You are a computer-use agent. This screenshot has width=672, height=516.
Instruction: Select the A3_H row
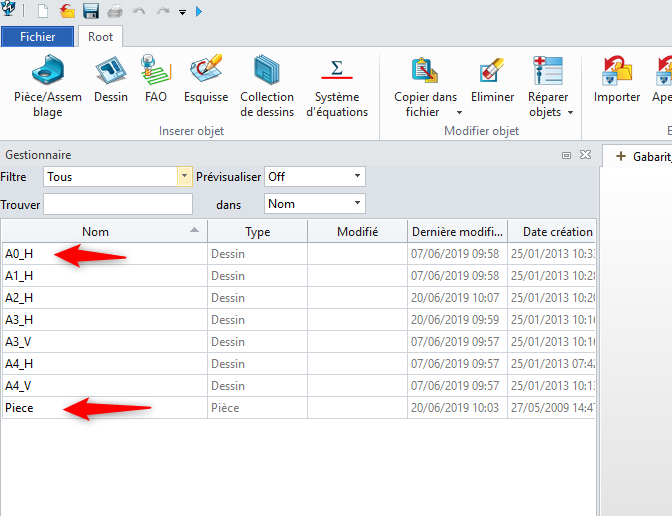coord(299,320)
